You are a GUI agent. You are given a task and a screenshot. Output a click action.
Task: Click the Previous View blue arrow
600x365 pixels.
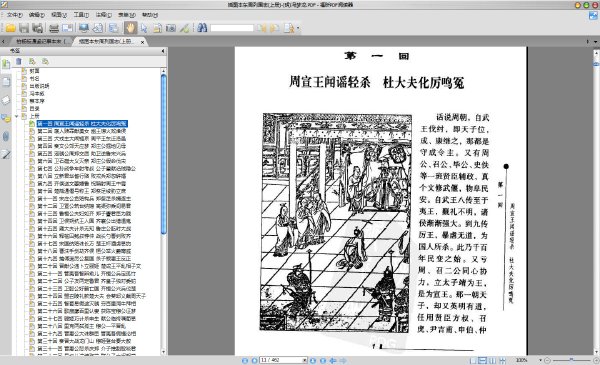pyautogui.click(x=333, y=360)
